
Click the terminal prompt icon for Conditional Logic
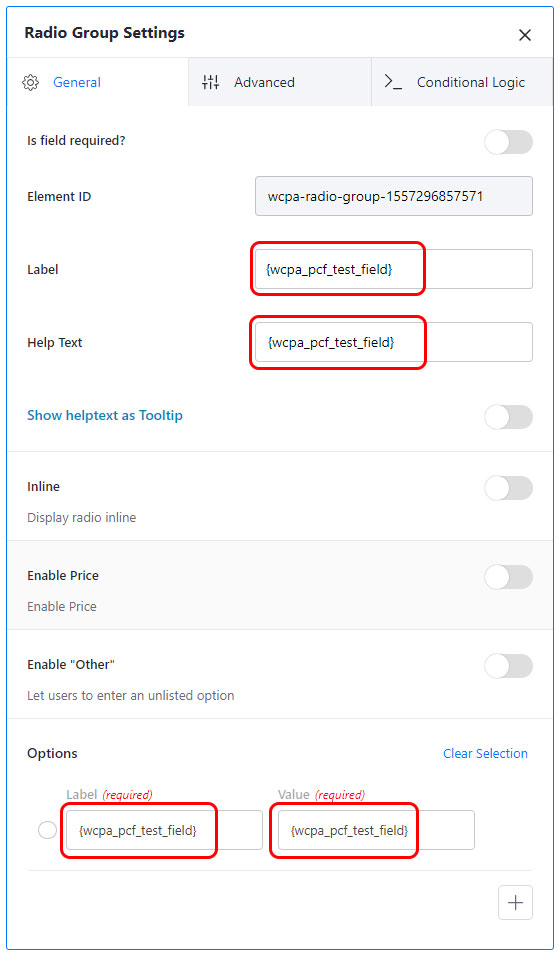click(x=393, y=82)
